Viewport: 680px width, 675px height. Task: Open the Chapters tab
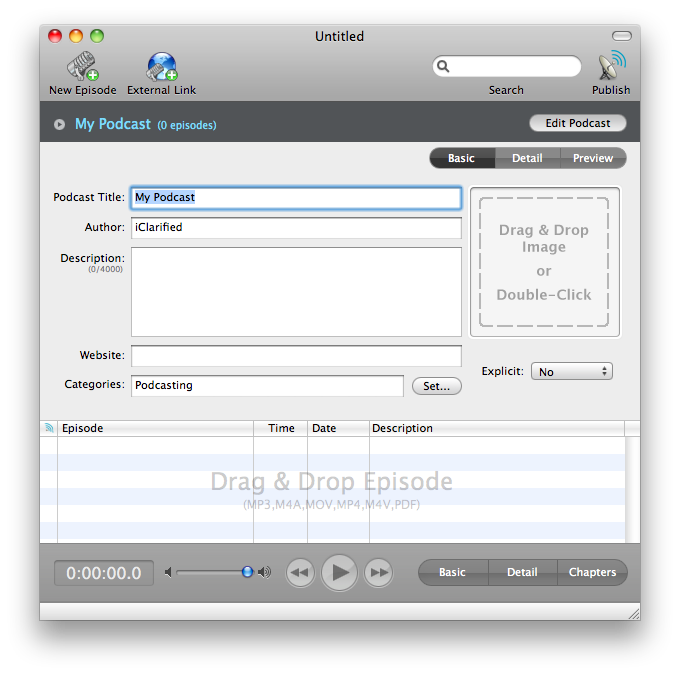(x=592, y=572)
